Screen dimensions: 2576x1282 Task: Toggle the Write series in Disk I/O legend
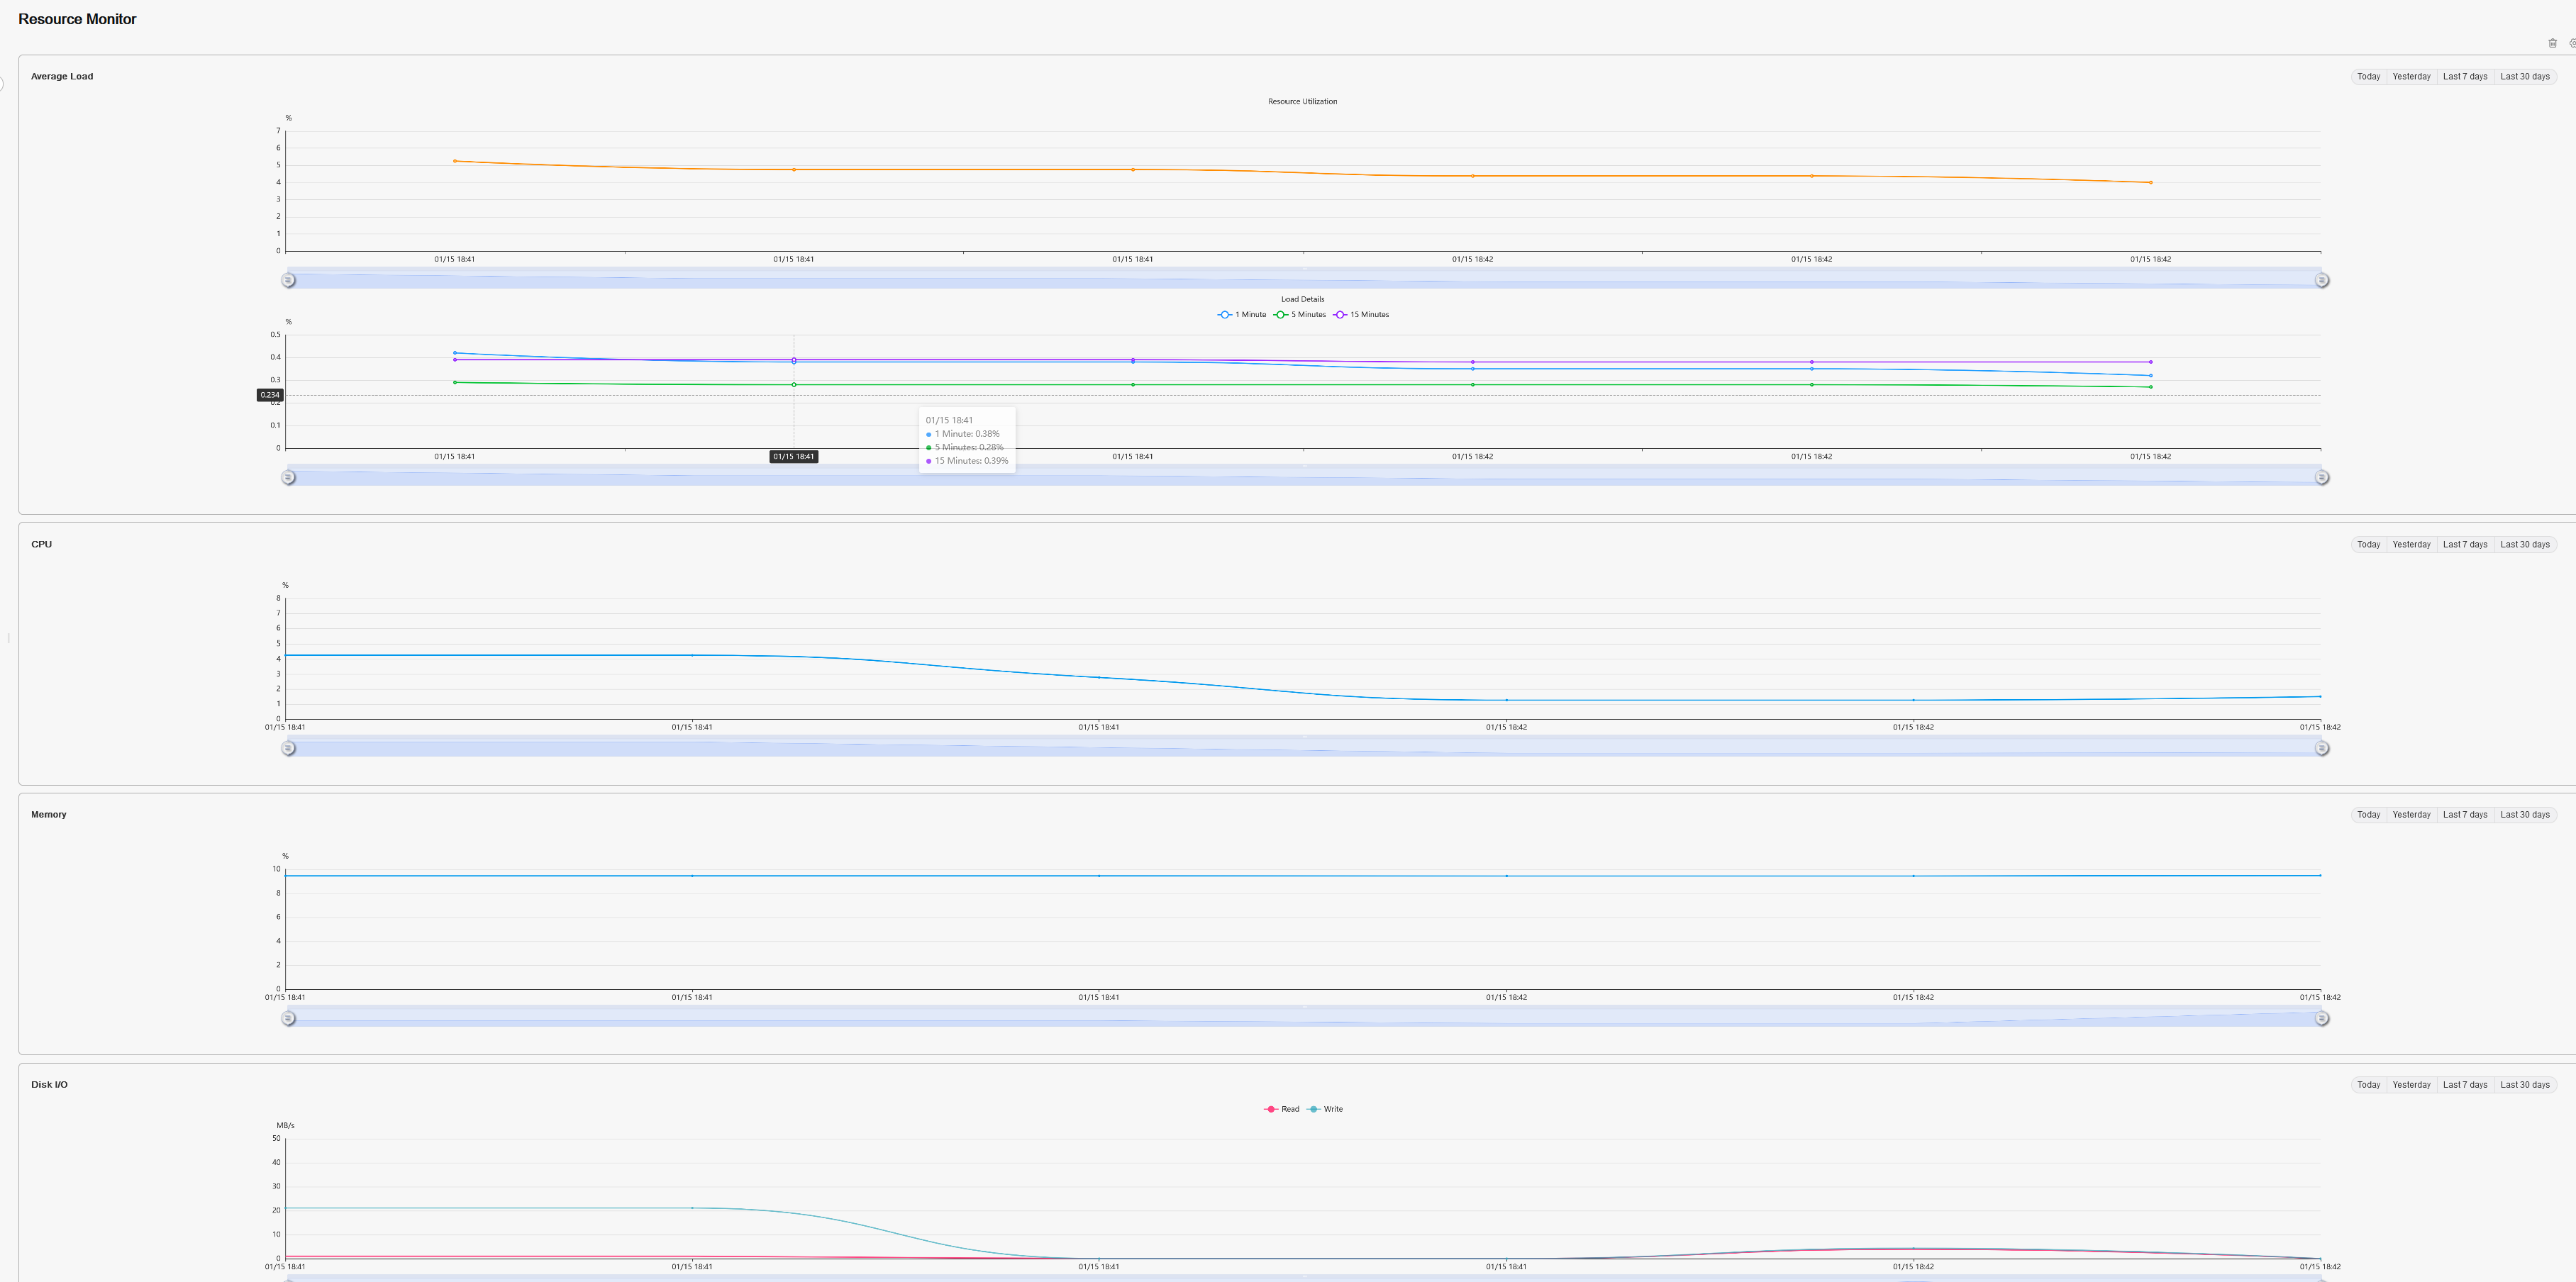(x=1325, y=1109)
